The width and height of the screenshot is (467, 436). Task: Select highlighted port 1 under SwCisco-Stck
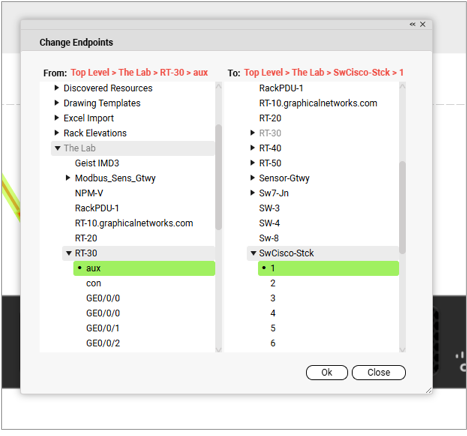(x=328, y=268)
